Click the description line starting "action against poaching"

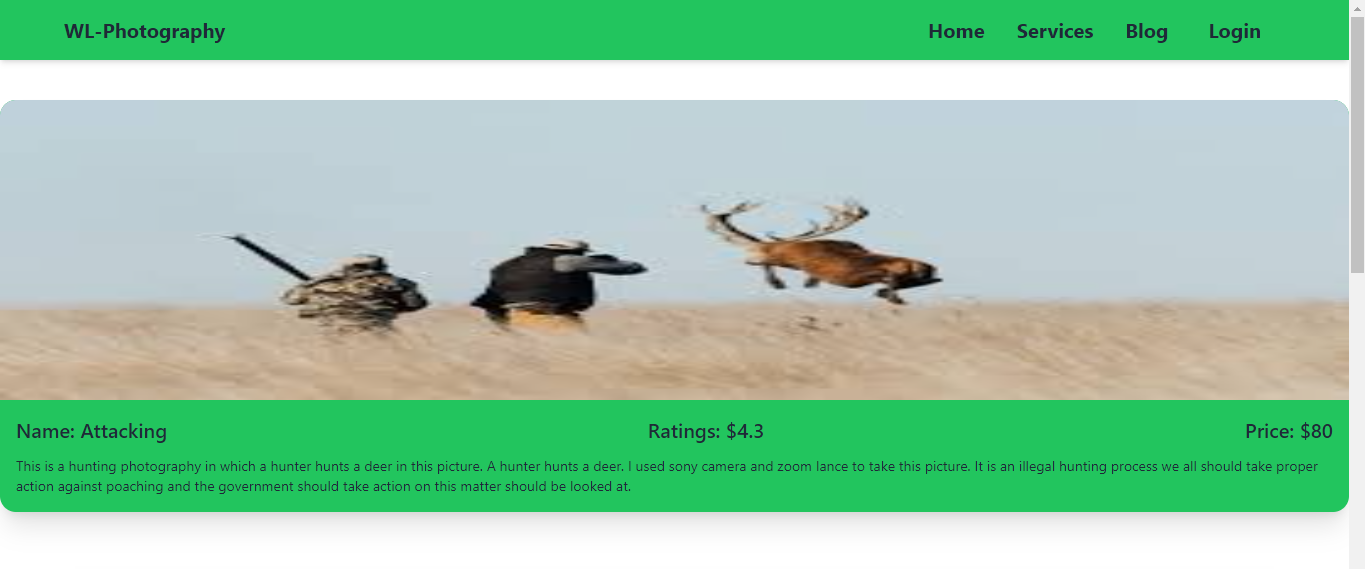point(323,487)
